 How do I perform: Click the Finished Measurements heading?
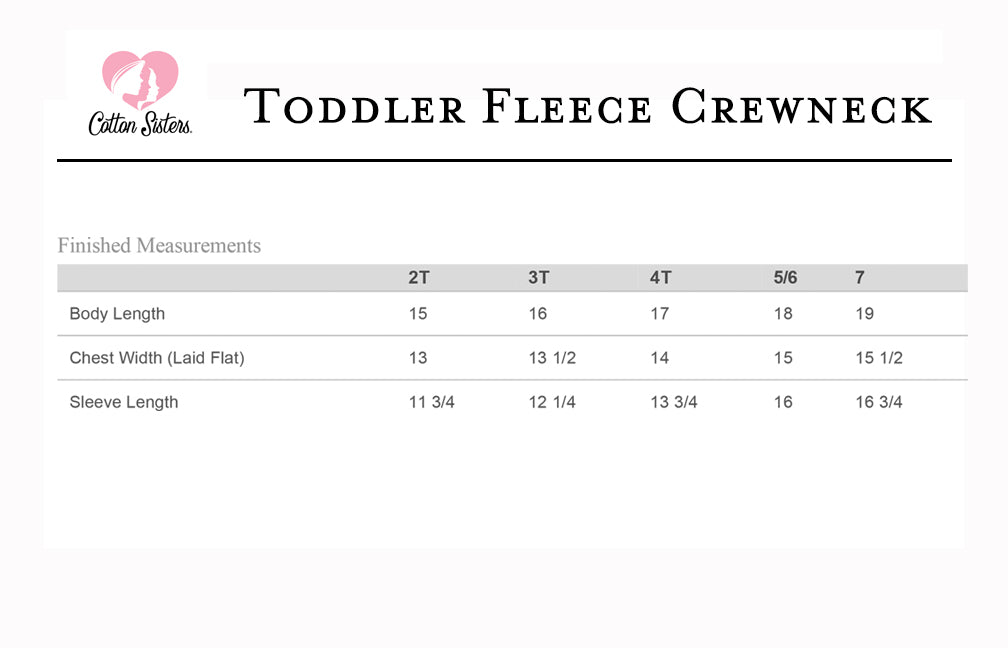coord(159,246)
